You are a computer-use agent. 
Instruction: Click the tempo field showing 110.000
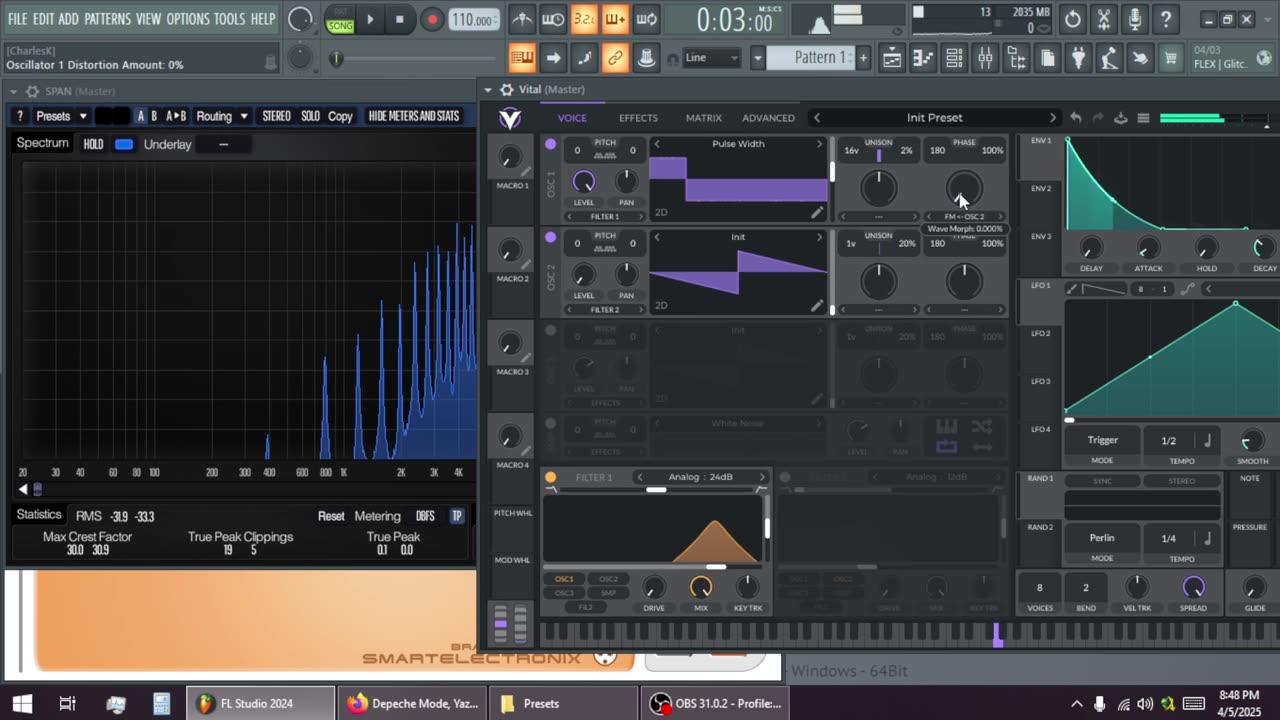(x=472, y=19)
